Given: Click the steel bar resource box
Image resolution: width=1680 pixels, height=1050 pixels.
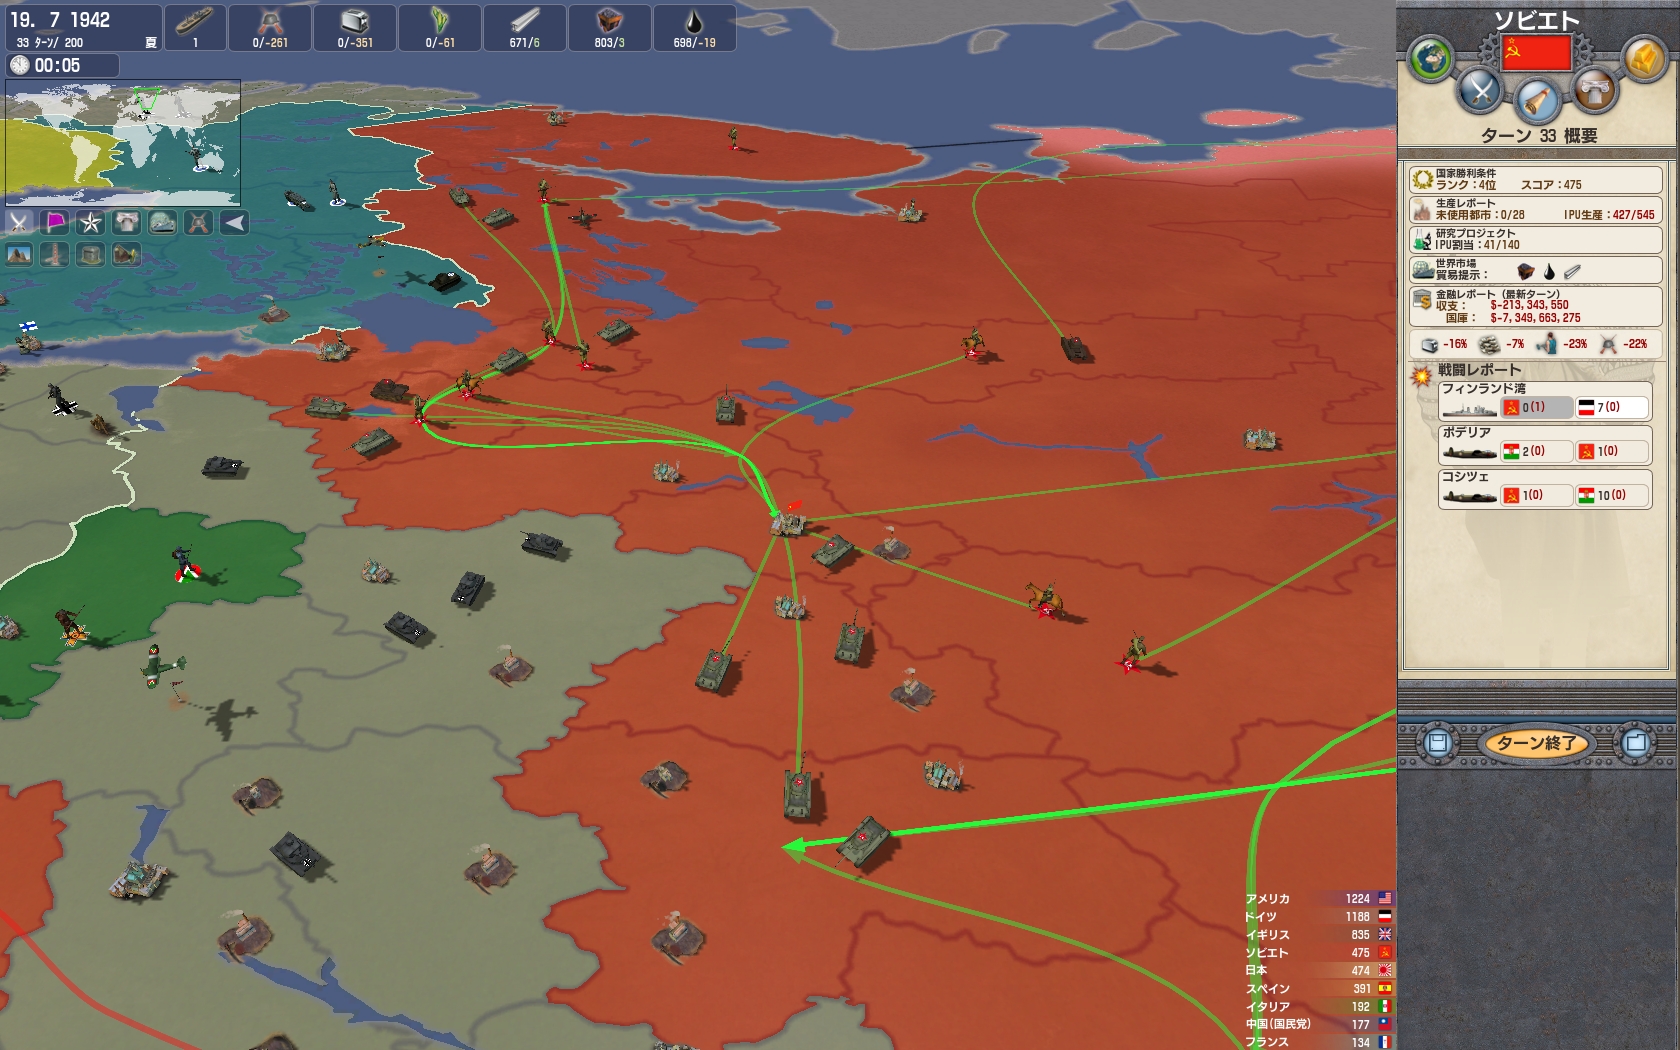Looking at the screenshot, I should click(525, 27).
